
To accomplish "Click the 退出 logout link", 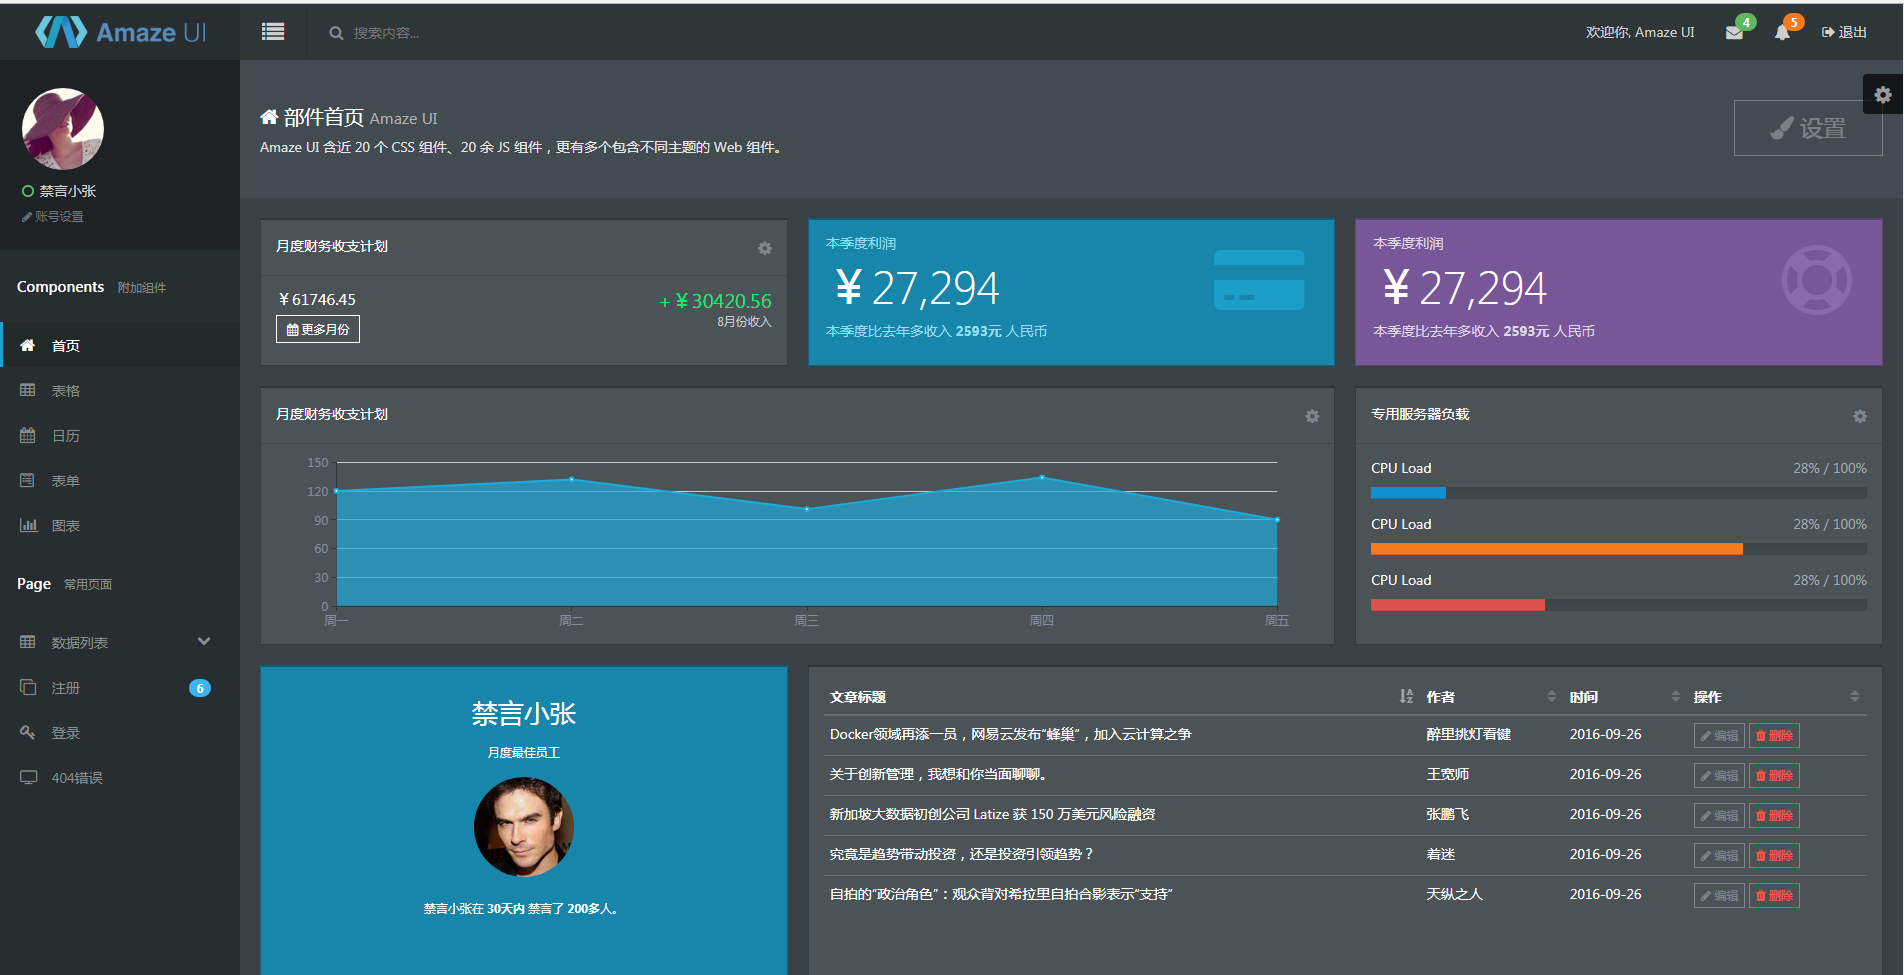I will click(1844, 32).
